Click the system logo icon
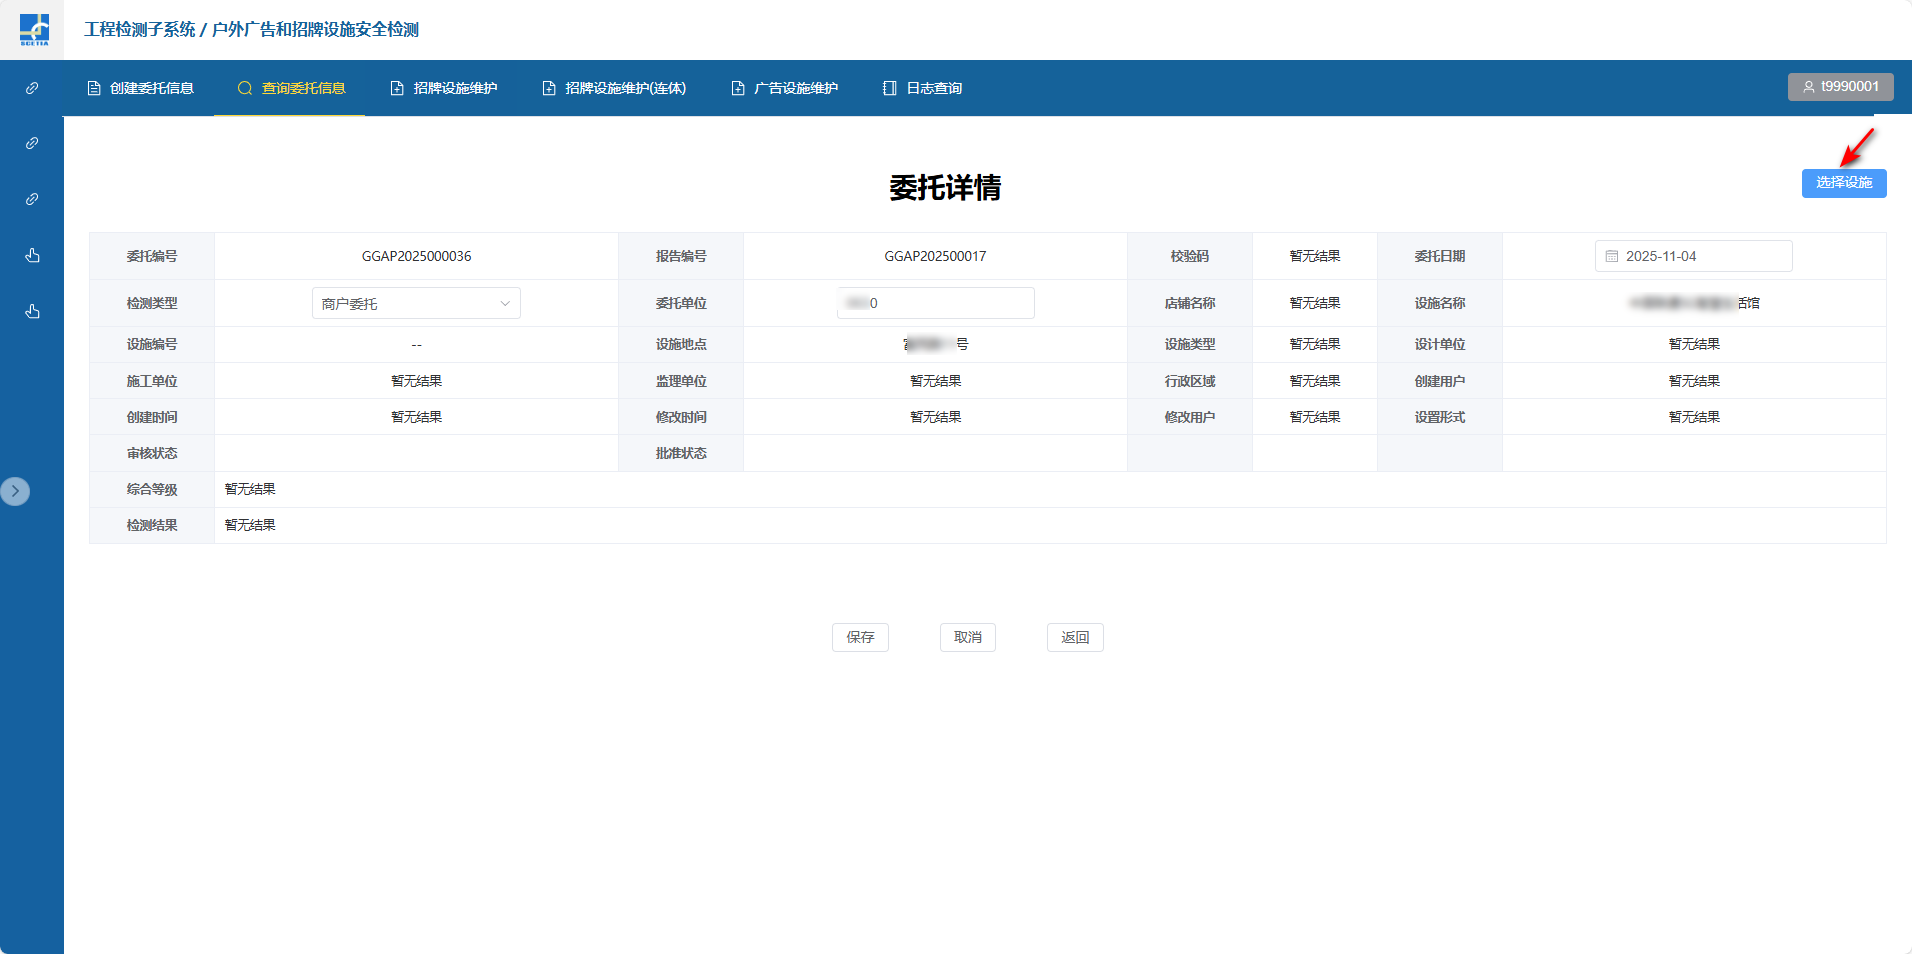The height and width of the screenshot is (954, 1912). (33, 29)
